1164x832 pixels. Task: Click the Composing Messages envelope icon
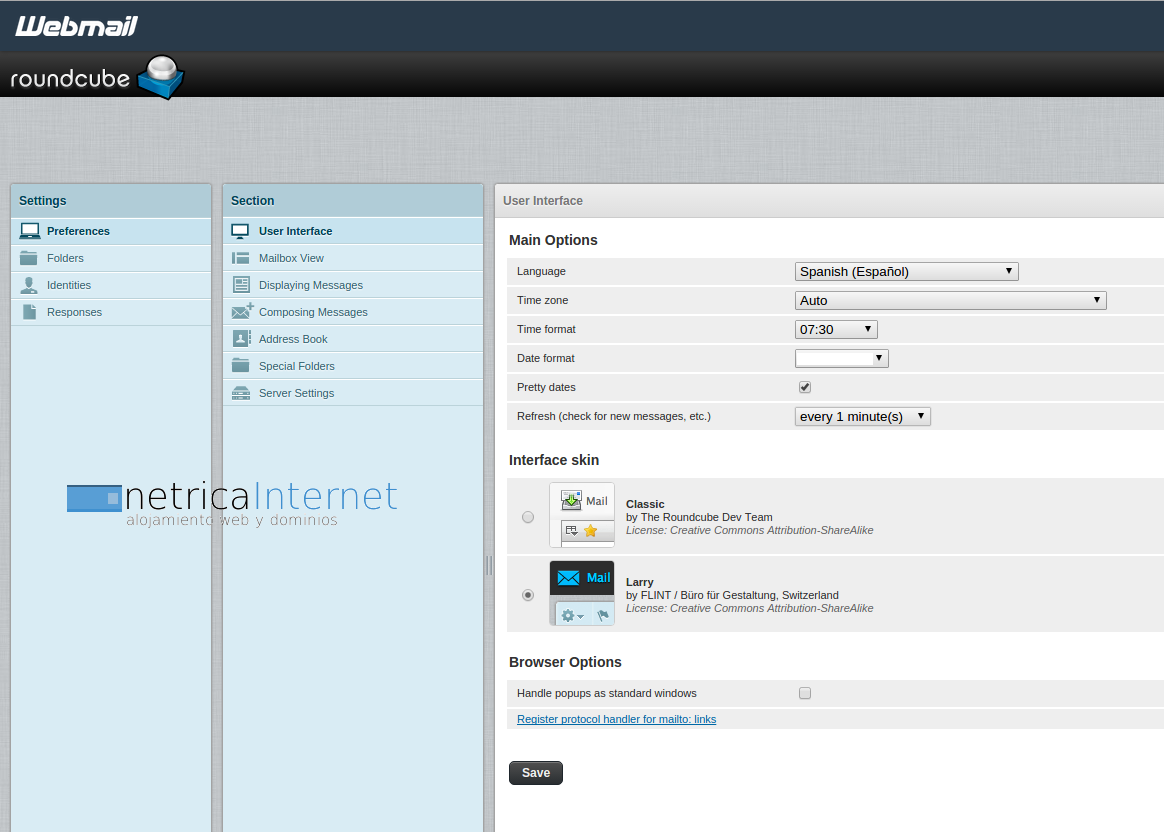[242, 312]
